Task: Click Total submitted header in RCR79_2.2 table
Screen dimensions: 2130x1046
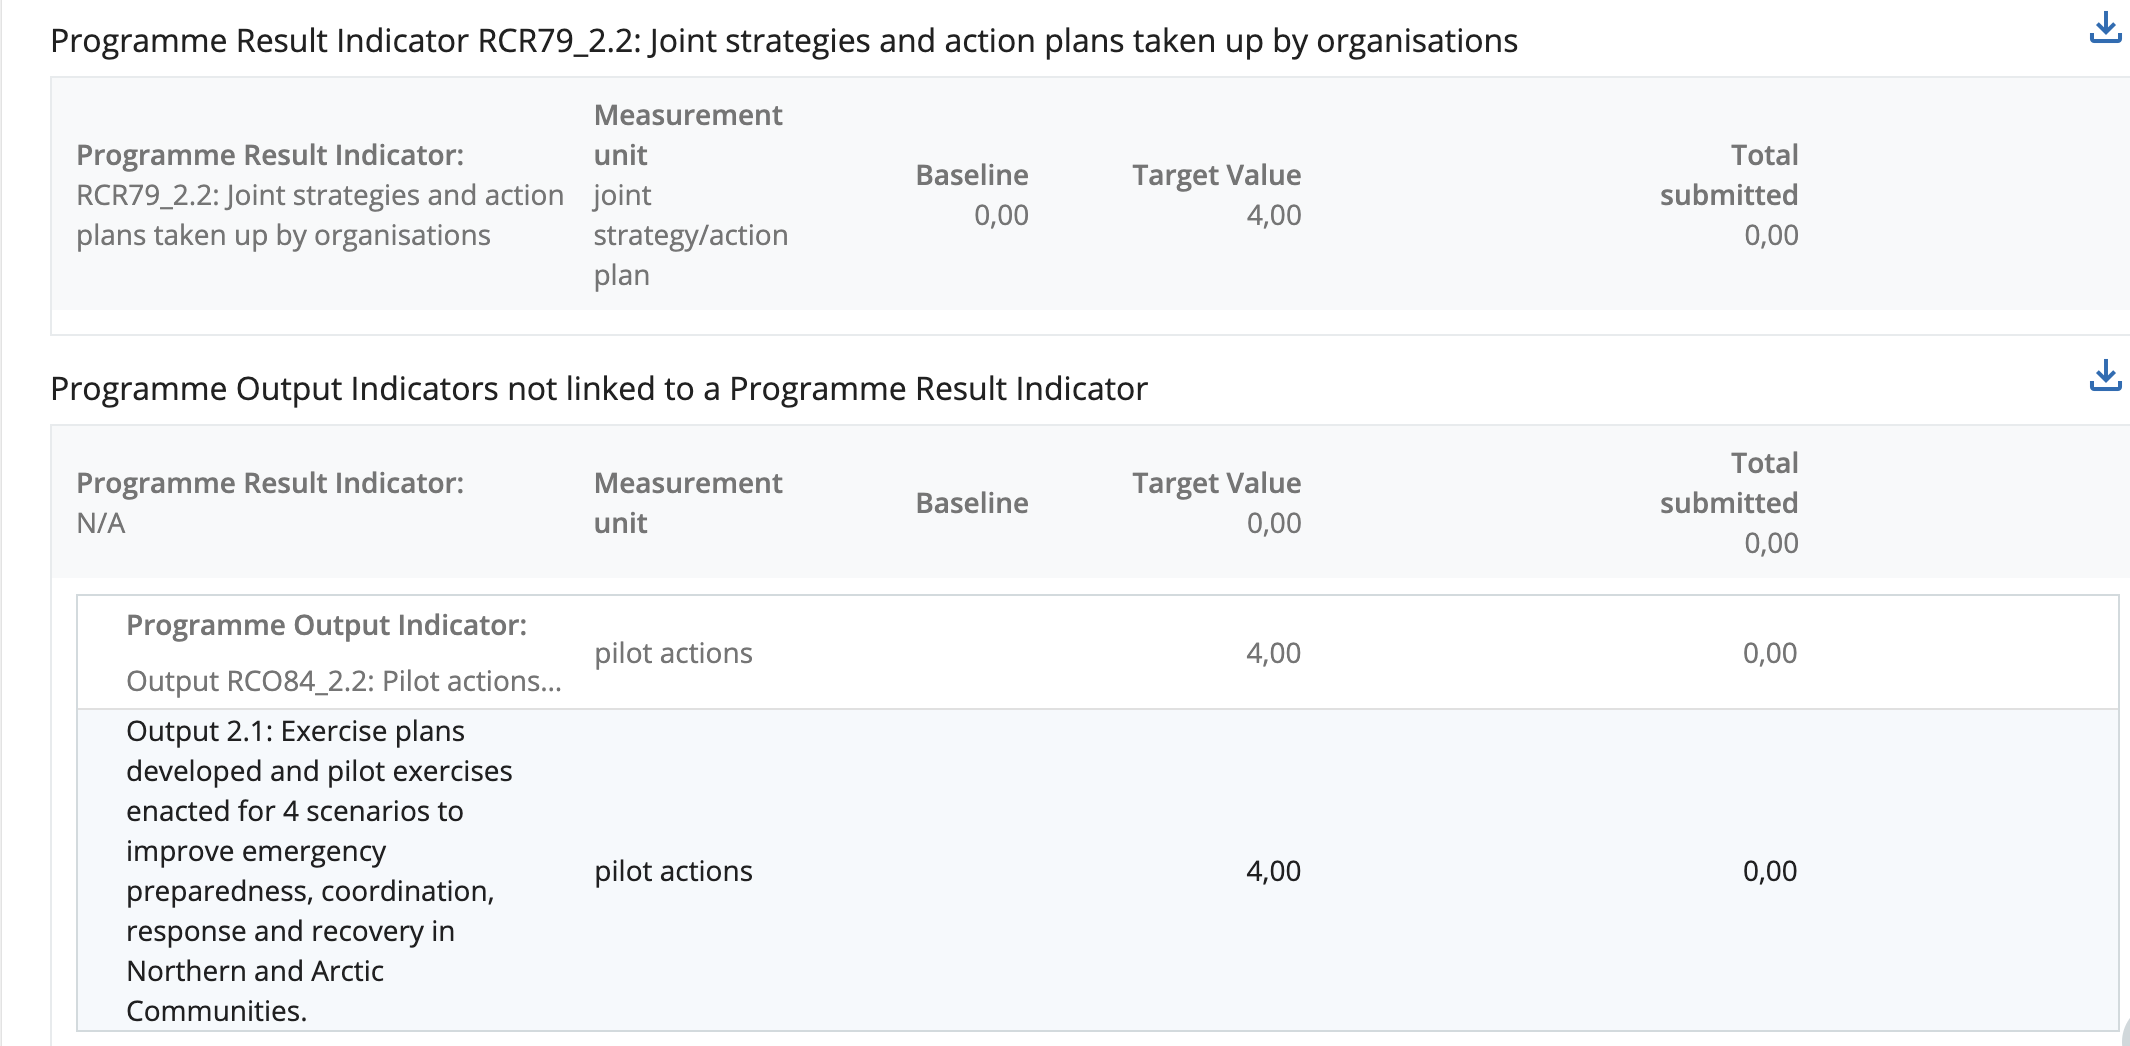Action: click(x=1729, y=175)
